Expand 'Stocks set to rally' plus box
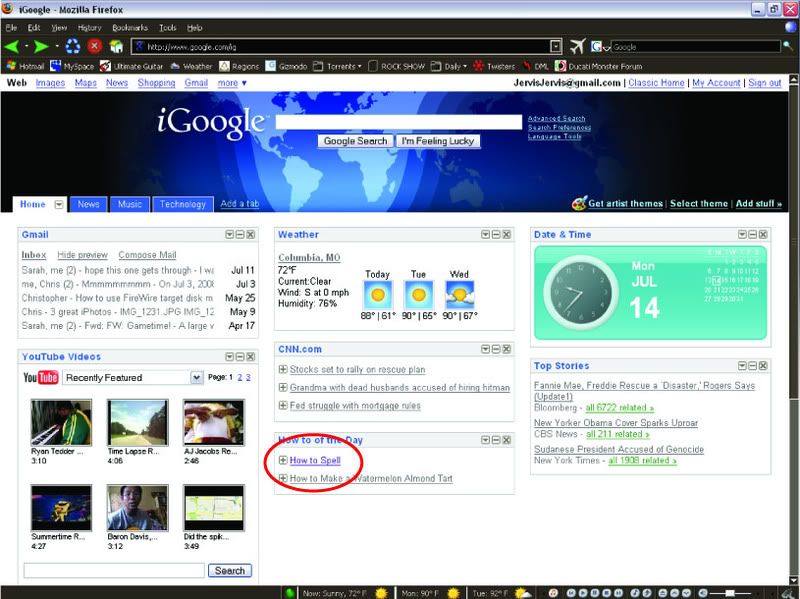This screenshot has height=599, width=800. pos(283,369)
